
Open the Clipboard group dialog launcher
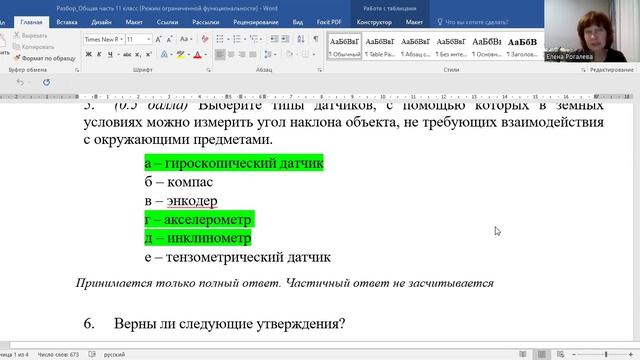pos(77,70)
